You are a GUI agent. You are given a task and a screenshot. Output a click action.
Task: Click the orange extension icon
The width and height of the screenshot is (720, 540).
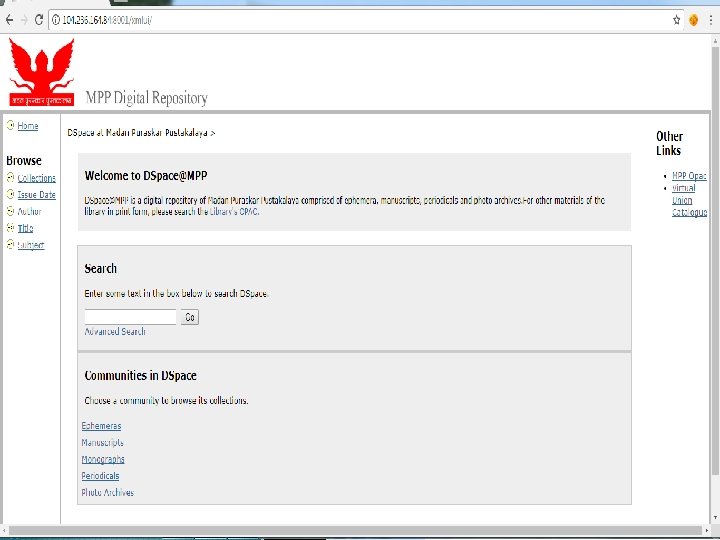[x=693, y=20]
